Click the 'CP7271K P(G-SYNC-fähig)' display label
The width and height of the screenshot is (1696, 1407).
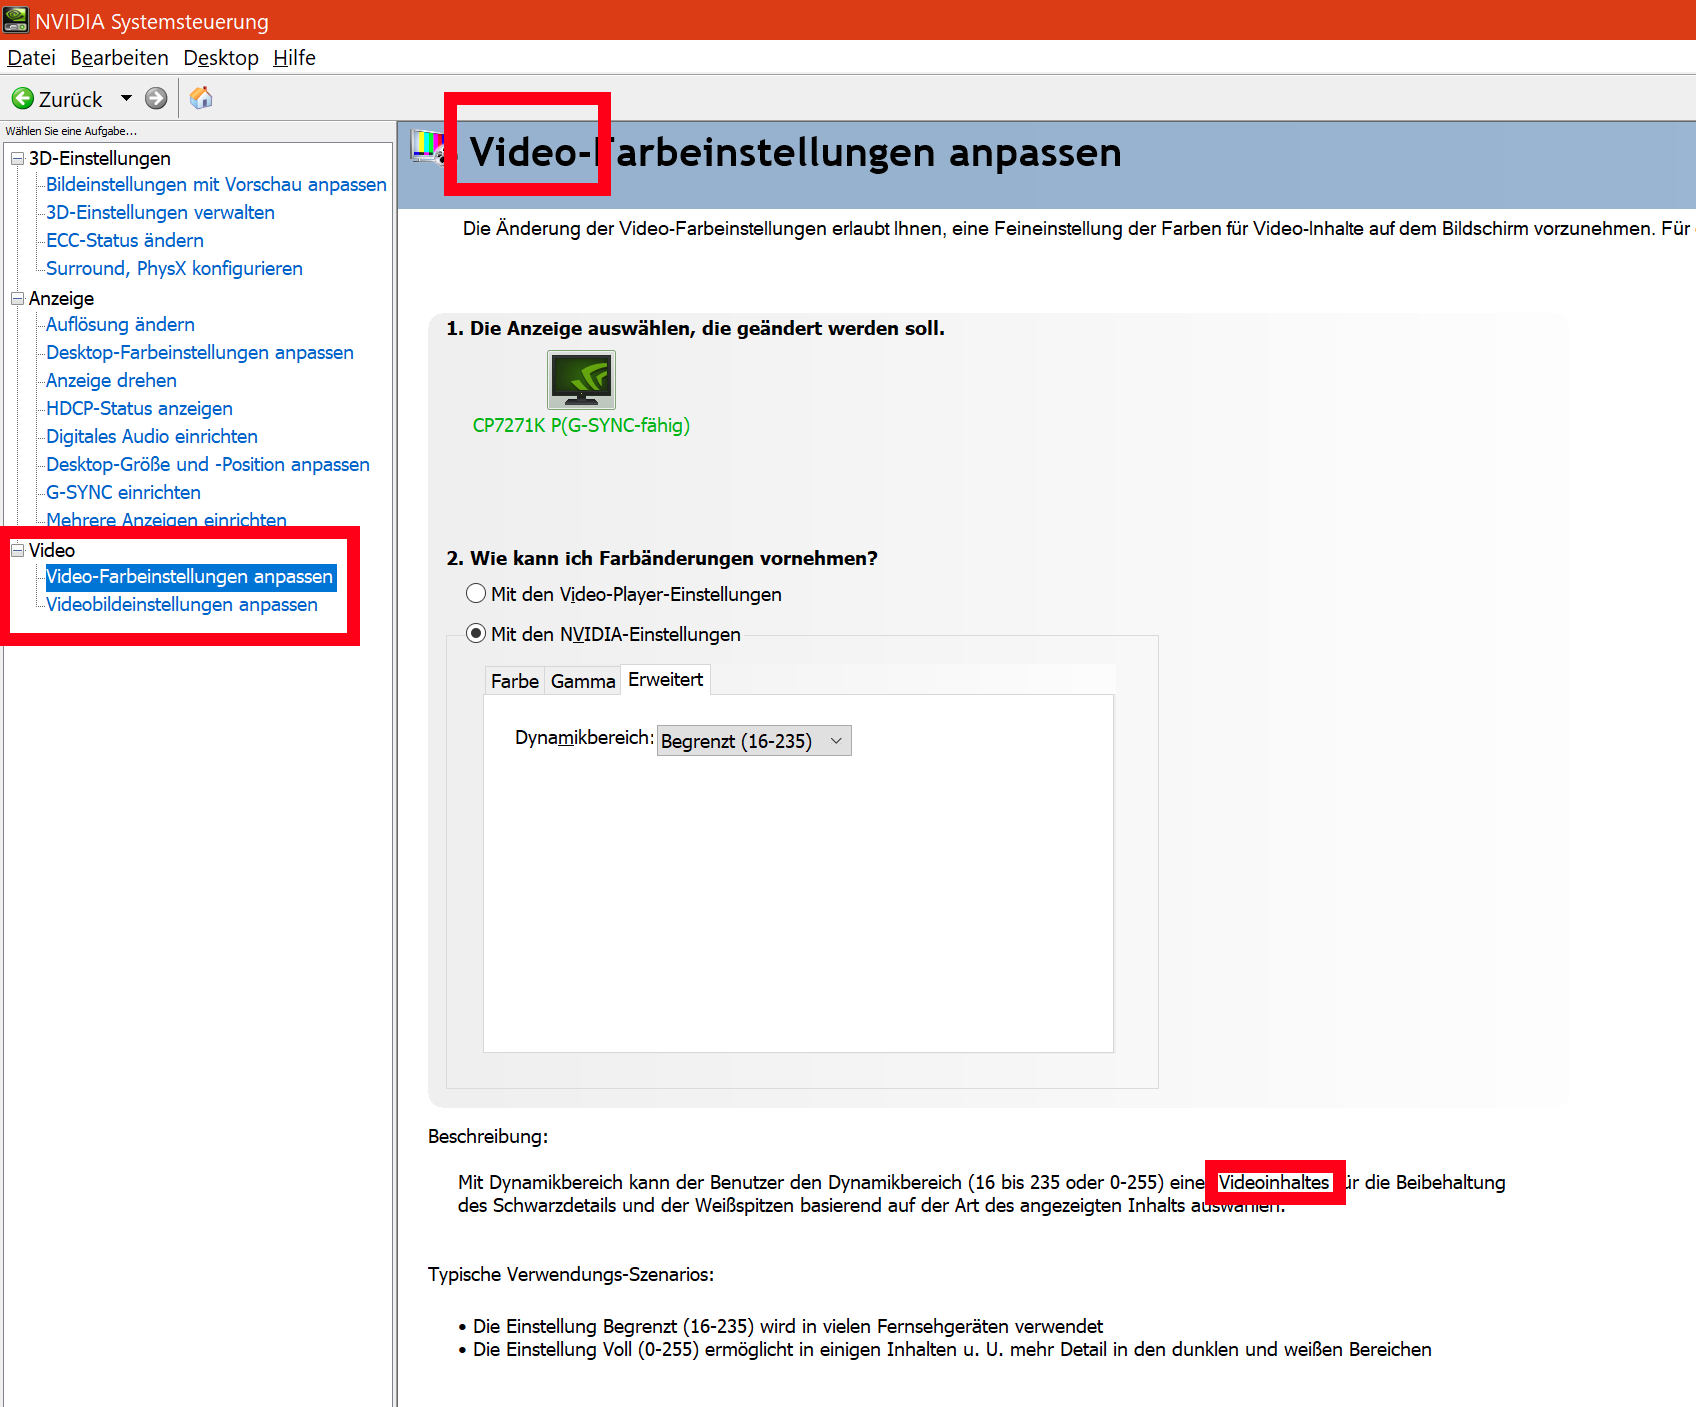point(581,425)
